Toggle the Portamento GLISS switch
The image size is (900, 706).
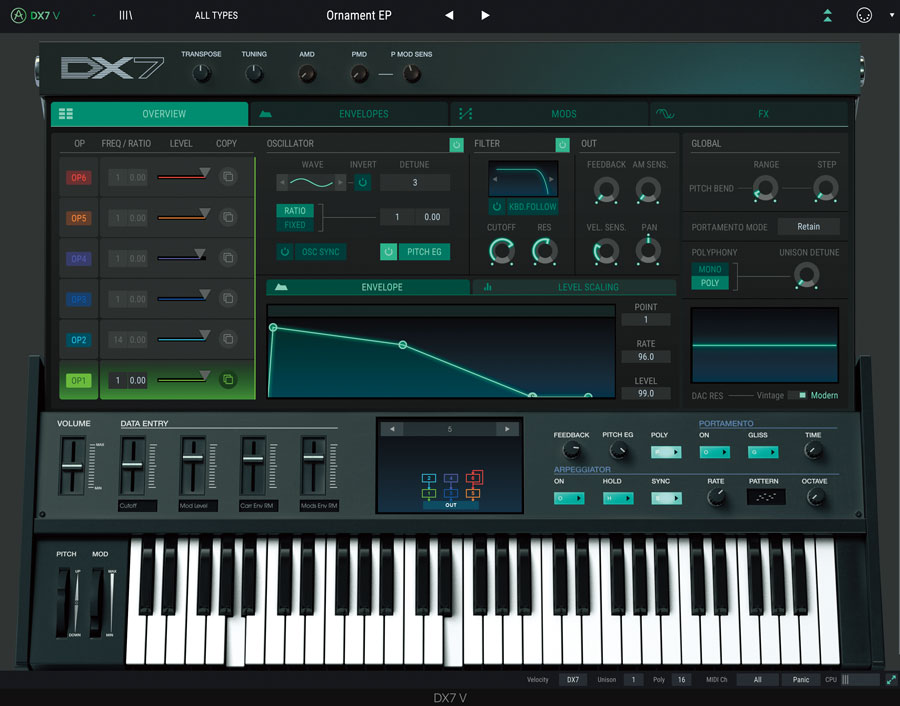tap(763, 452)
